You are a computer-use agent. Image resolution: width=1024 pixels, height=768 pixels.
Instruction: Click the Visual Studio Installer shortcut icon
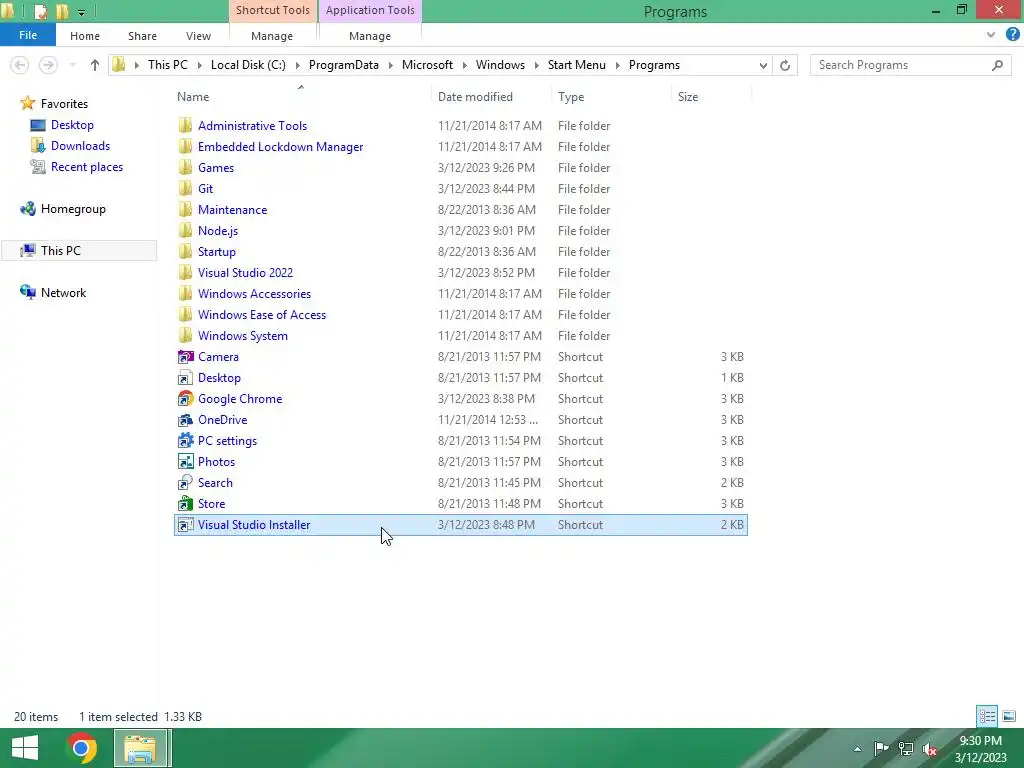click(x=185, y=524)
